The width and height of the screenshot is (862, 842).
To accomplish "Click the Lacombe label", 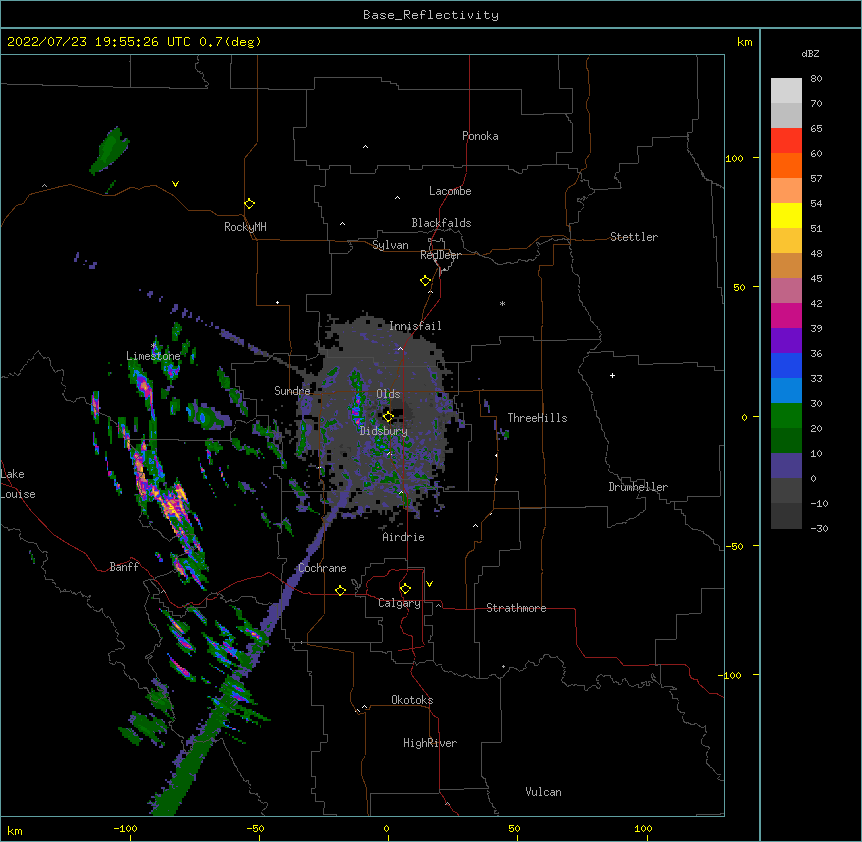I will pyautogui.click(x=450, y=191).
